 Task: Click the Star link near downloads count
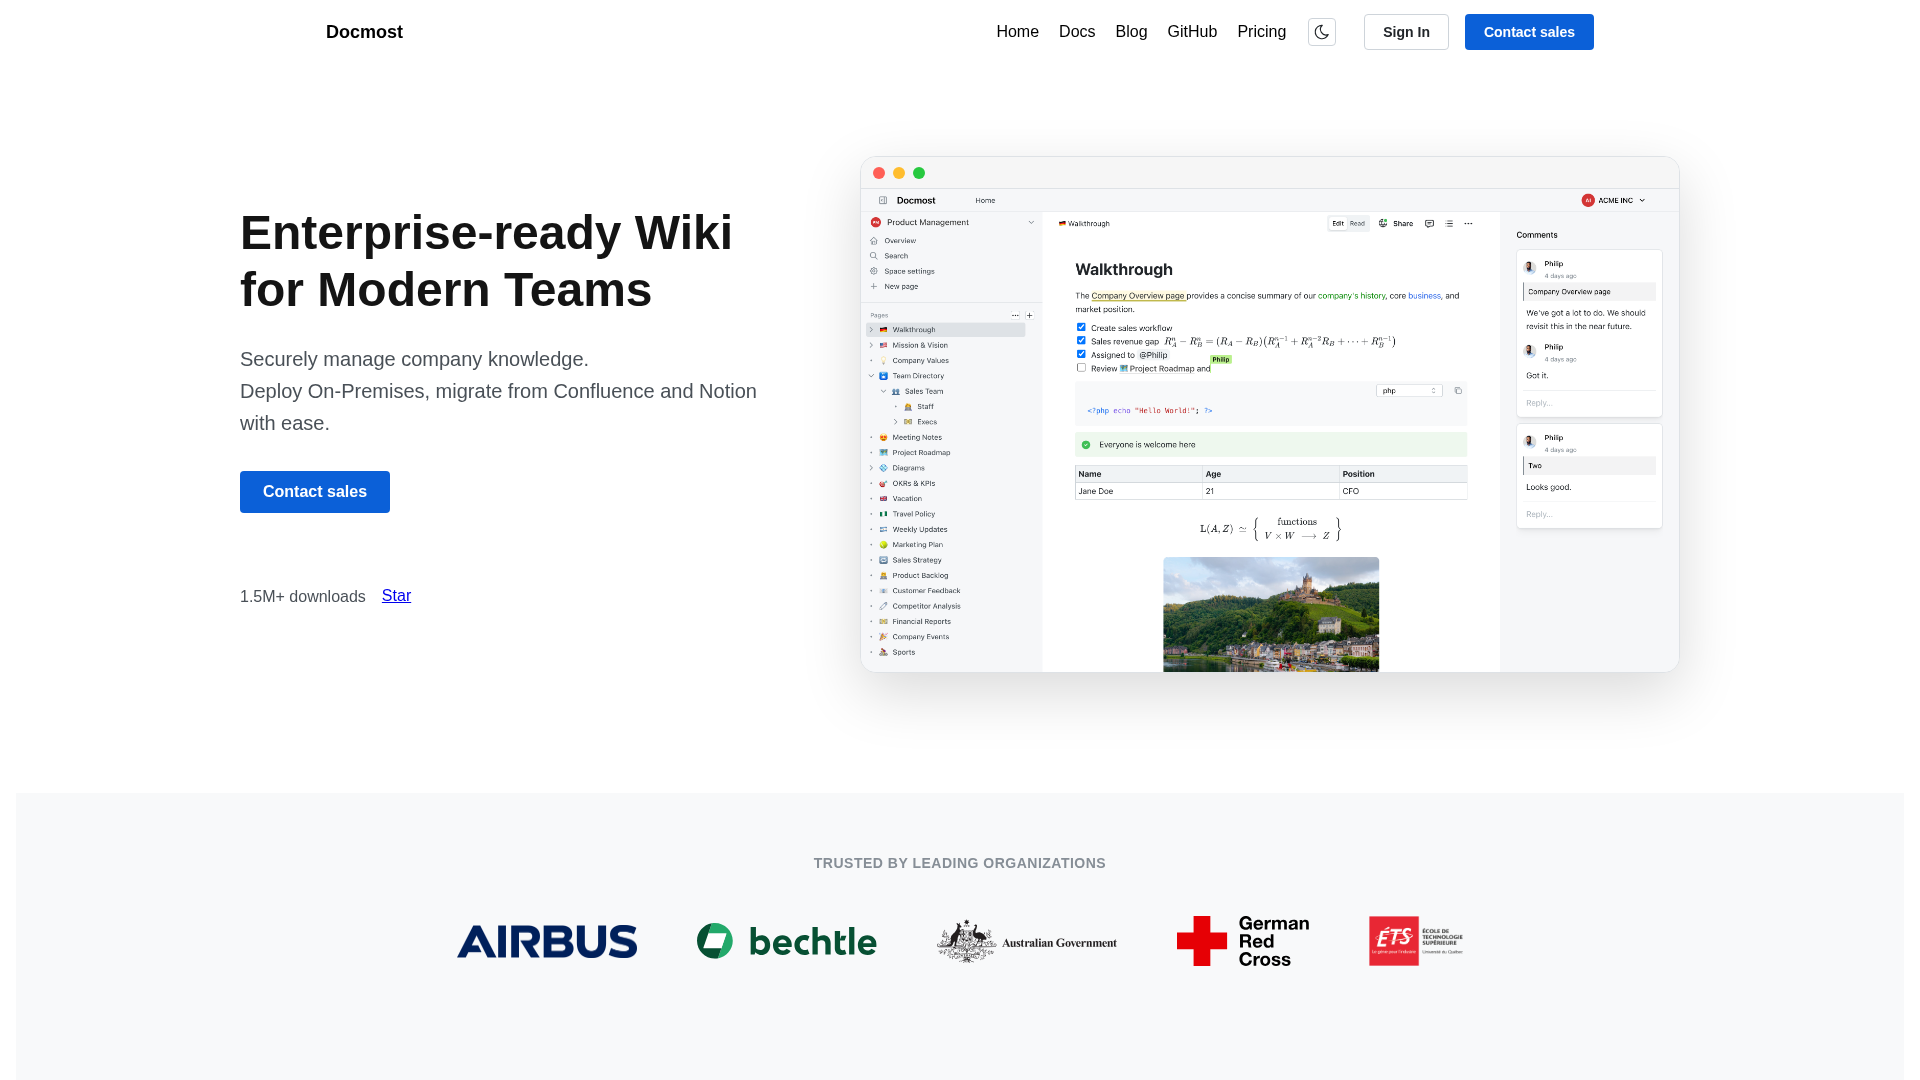pyautogui.click(x=396, y=596)
